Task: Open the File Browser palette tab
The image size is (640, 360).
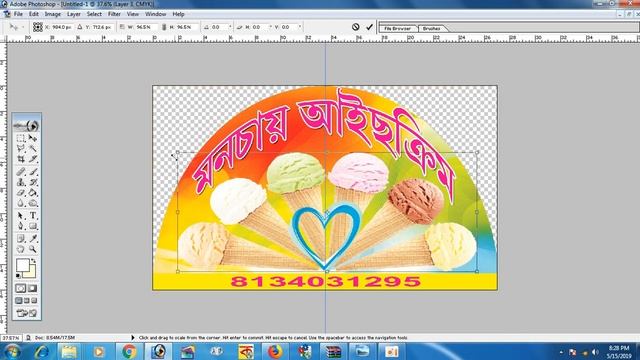Action: click(x=398, y=29)
